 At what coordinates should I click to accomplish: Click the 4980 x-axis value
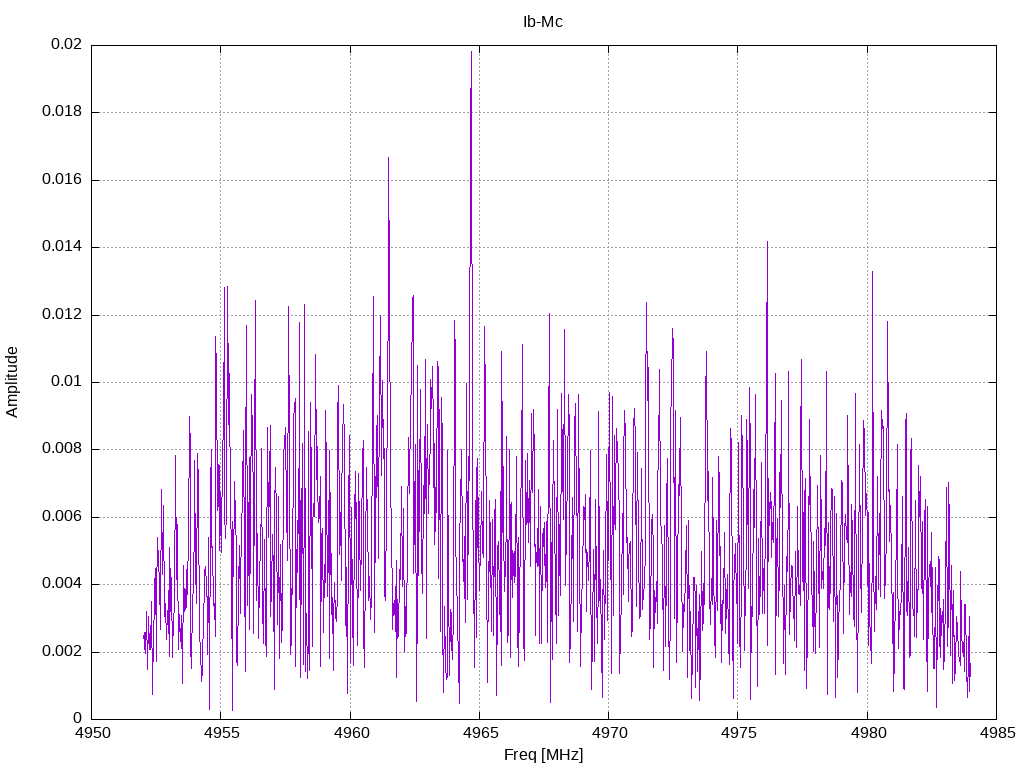coord(867,733)
